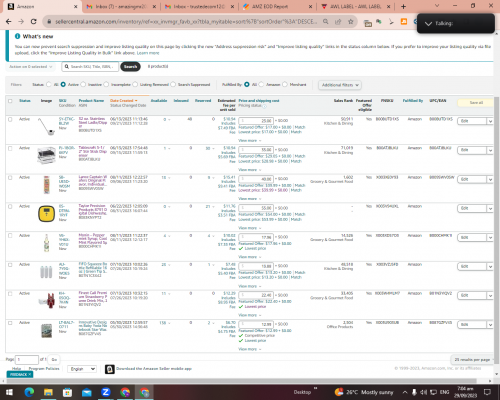
Task: Open the Additional filters dropdown
Action: 340,85
